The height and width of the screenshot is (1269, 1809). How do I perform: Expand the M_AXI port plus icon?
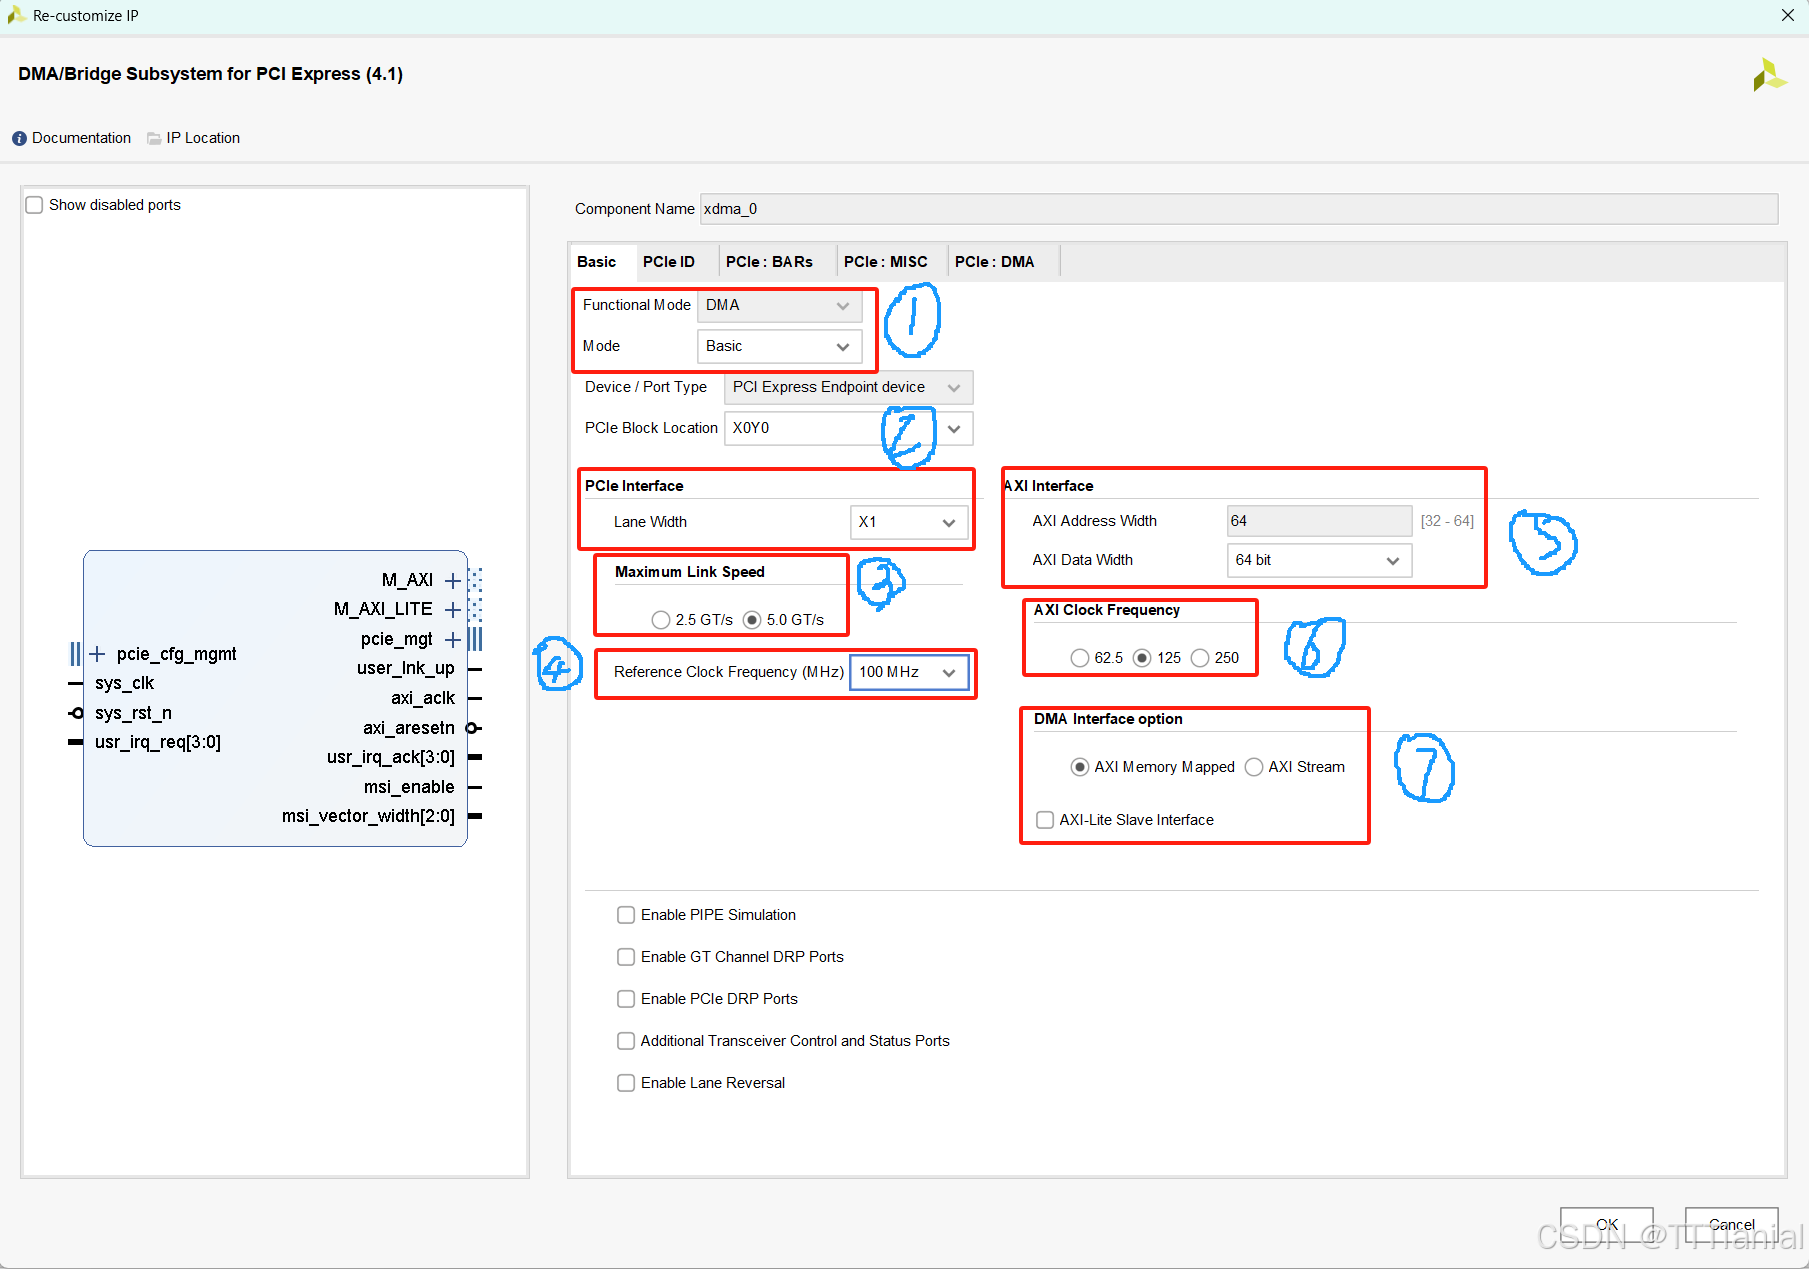[x=453, y=580]
